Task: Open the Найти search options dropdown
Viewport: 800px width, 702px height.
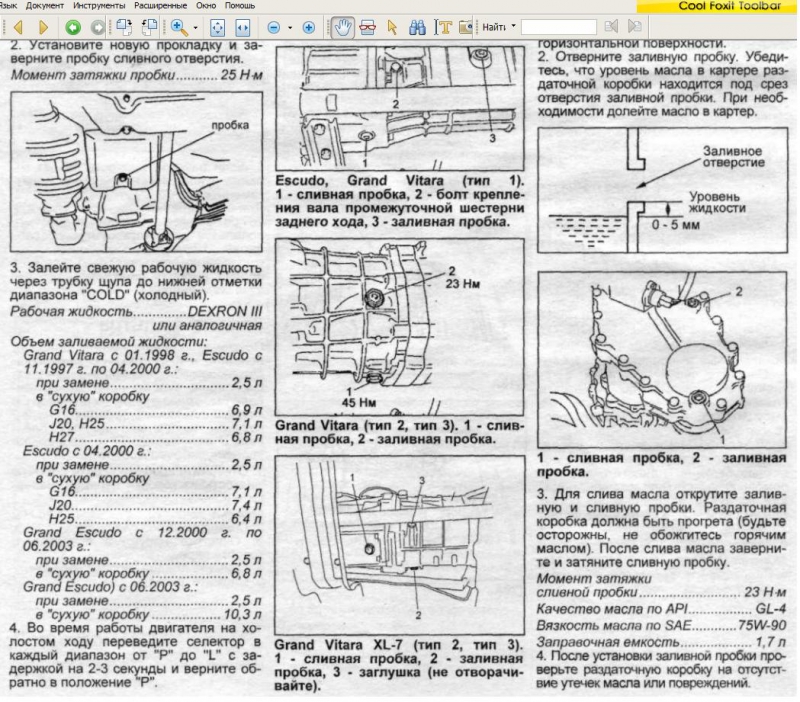Action: tap(514, 26)
